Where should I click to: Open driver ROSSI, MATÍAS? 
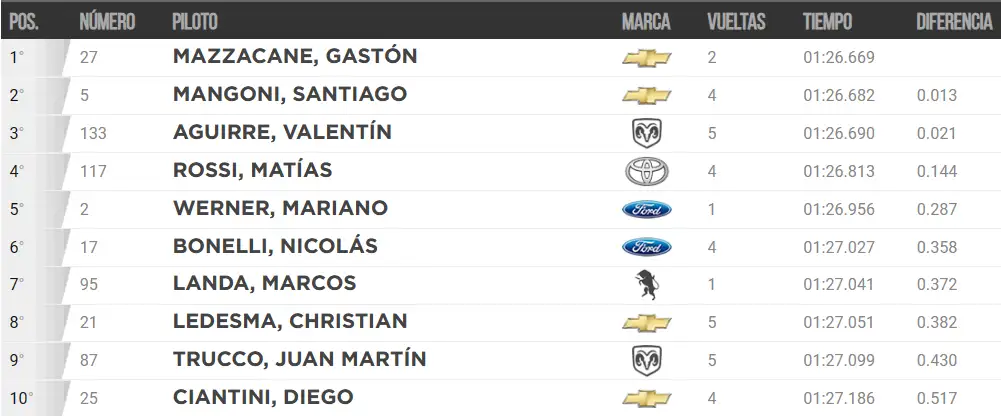click(253, 170)
